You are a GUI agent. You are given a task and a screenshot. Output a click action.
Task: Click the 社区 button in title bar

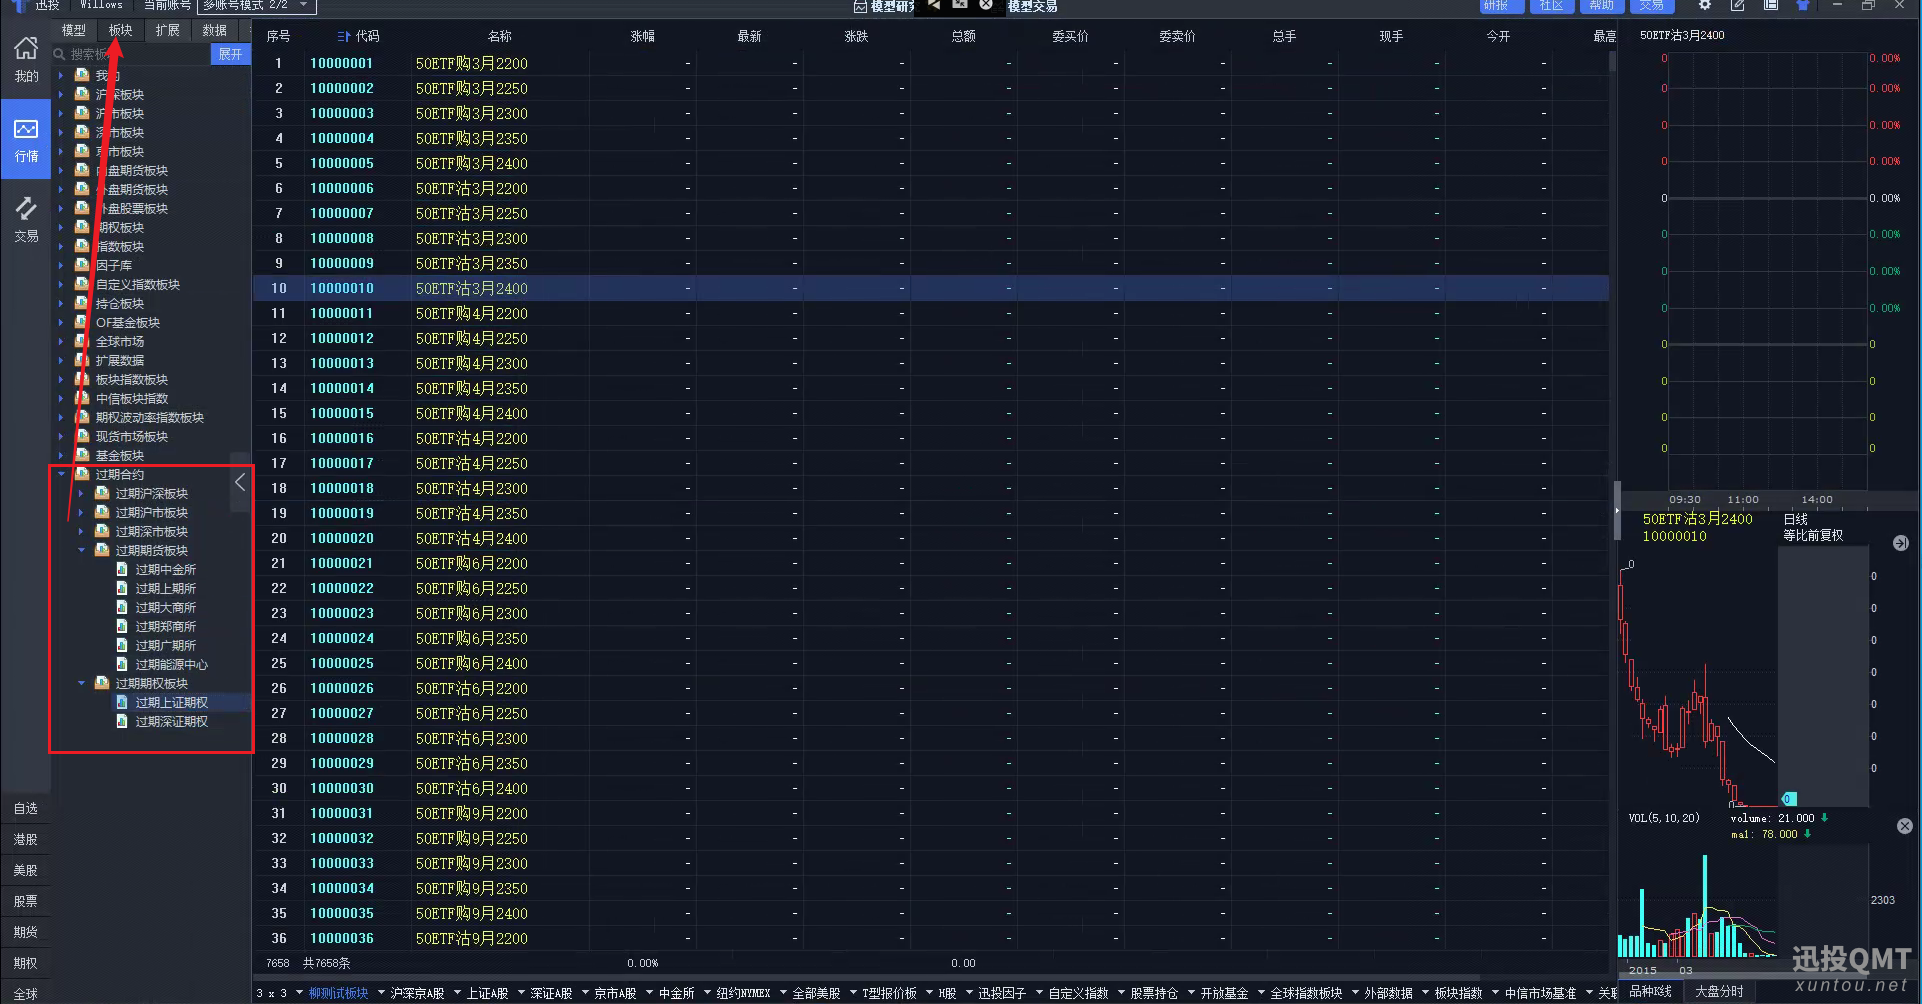(1551, 6)
